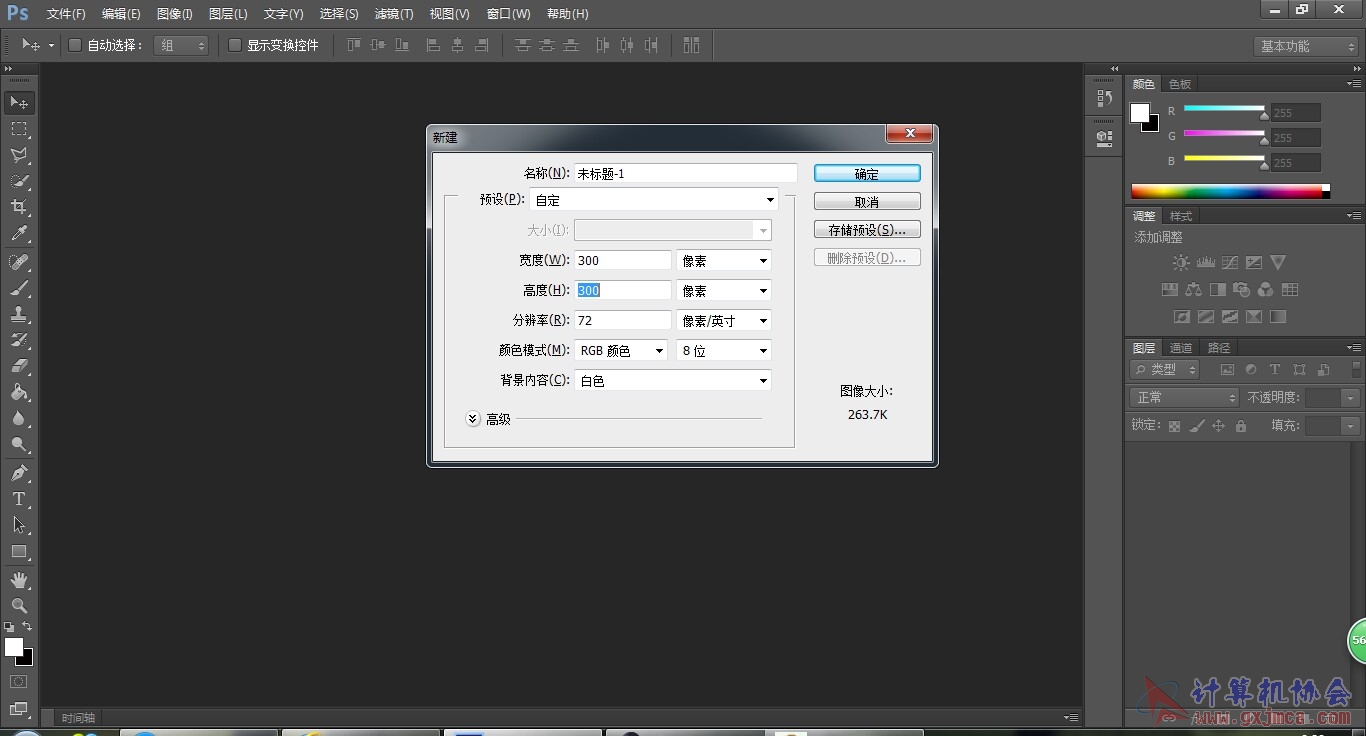The image size is (1366, 736).
Task: Select the Rectangular Marquee tool
Action: pyautogui.click(x=19, y=129)
